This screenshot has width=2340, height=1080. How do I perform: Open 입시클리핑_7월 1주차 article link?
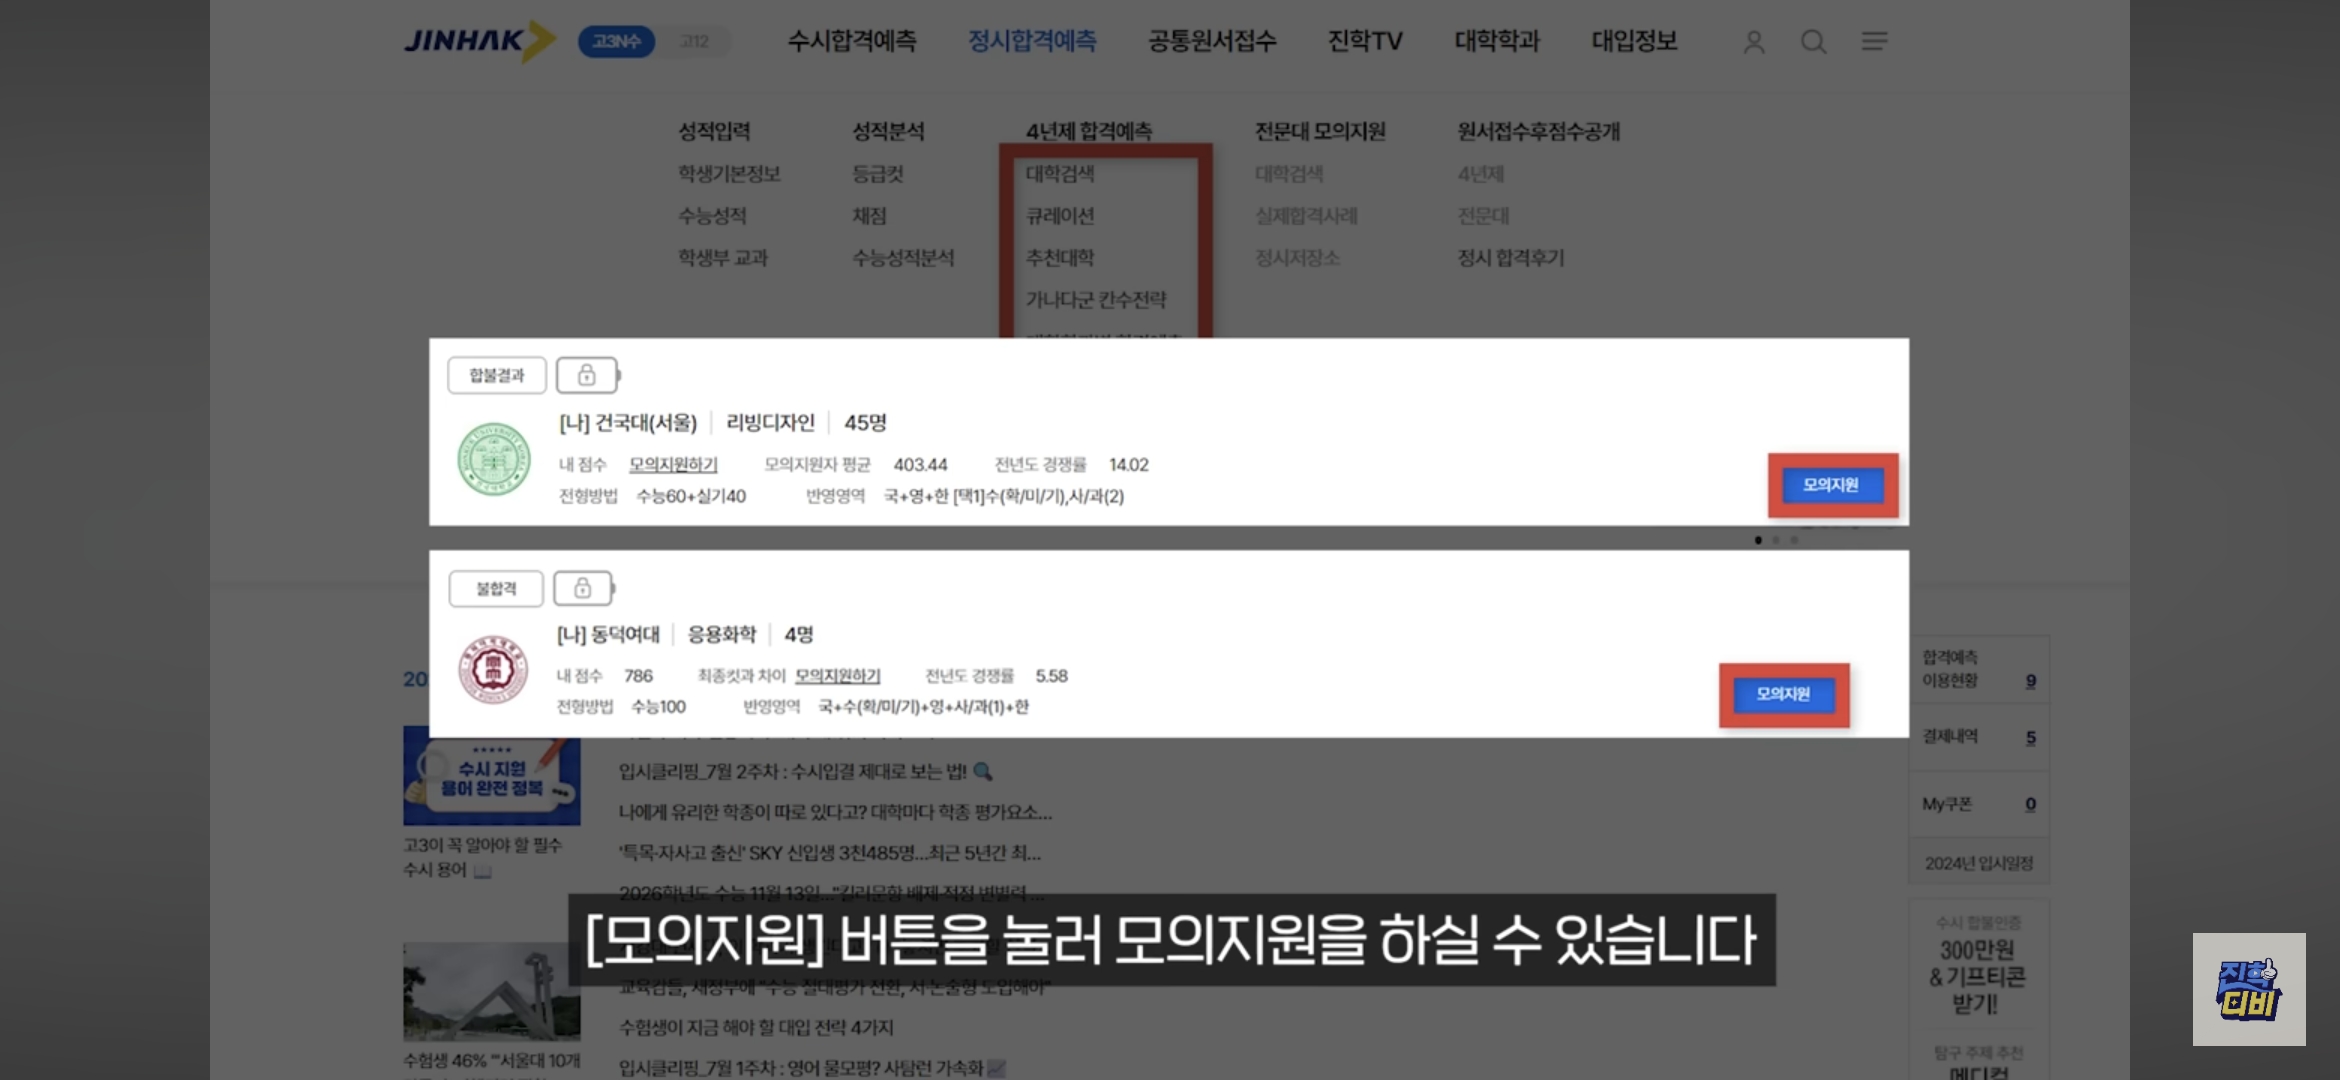coord(811,1068)
